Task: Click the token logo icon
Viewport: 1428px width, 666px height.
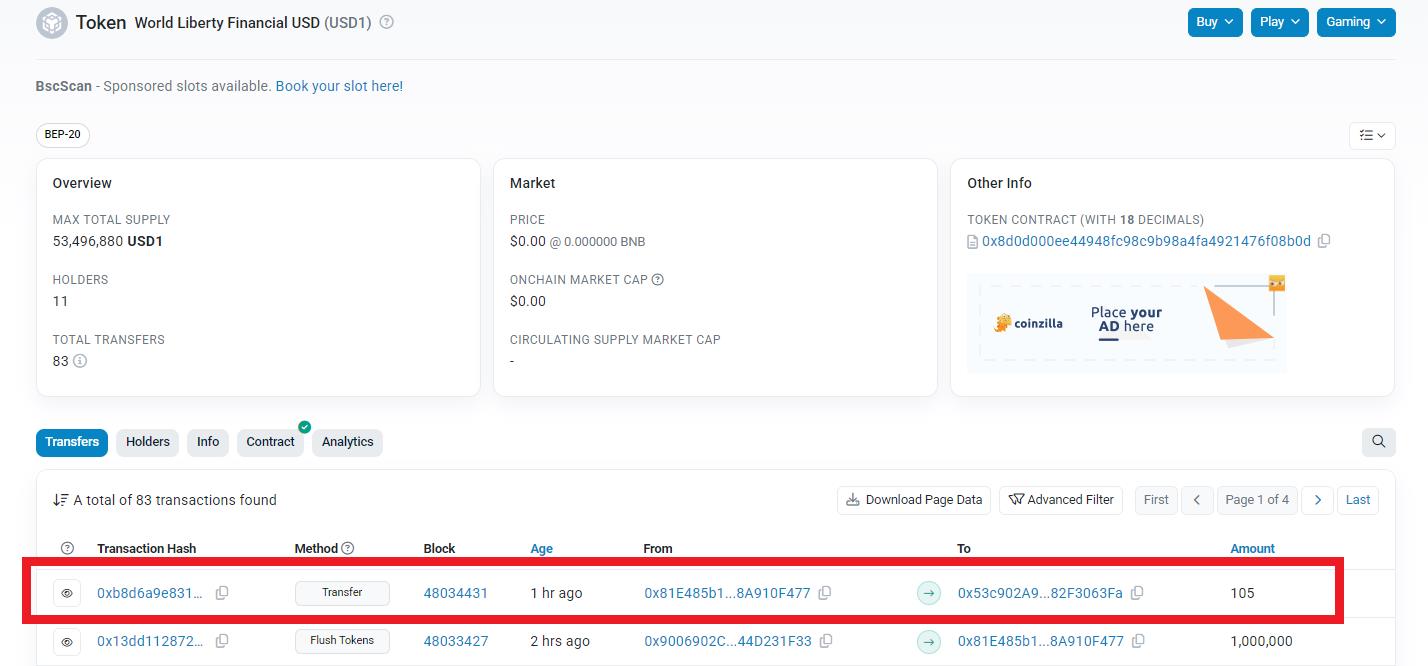Action: [x=52, y=22]
